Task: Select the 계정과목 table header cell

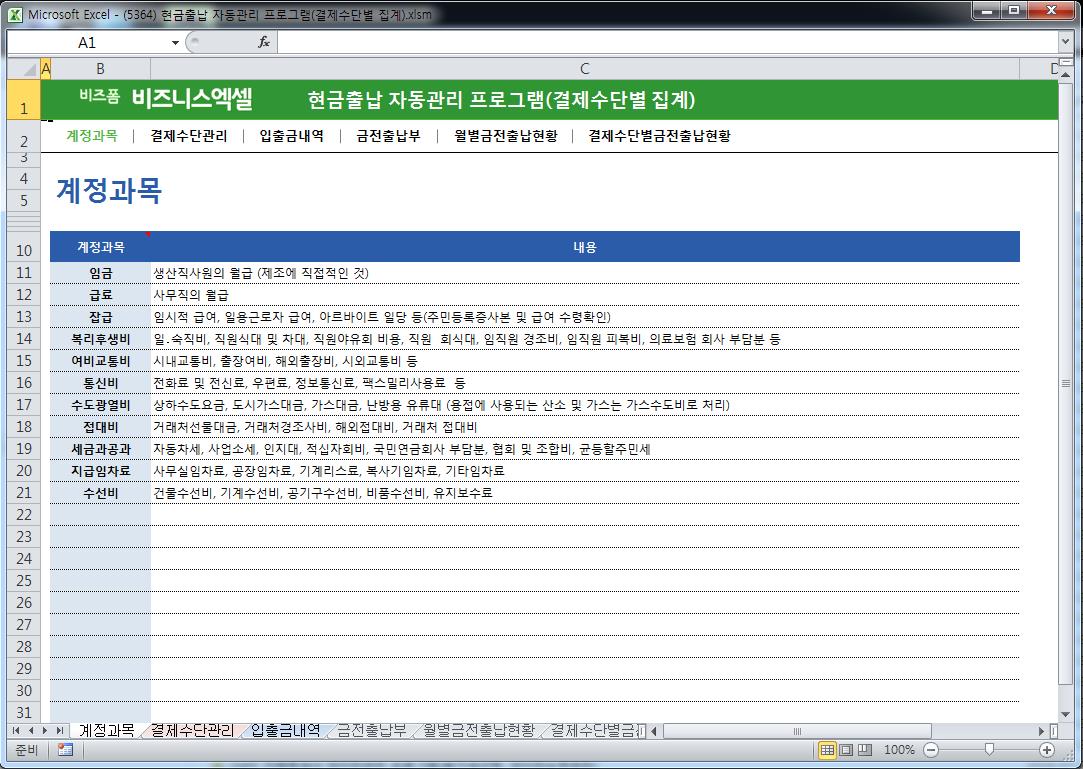Action: coord(101,247)
